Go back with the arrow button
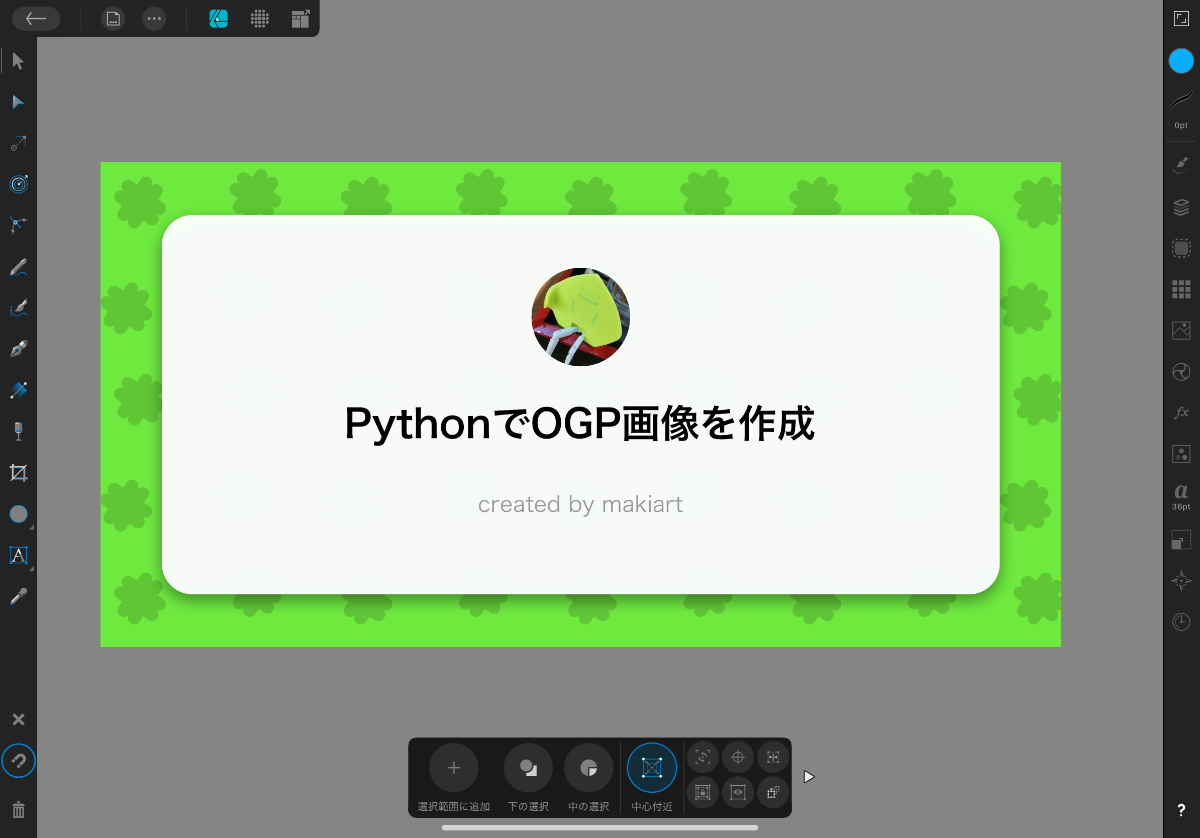 [x=36, y=18]
